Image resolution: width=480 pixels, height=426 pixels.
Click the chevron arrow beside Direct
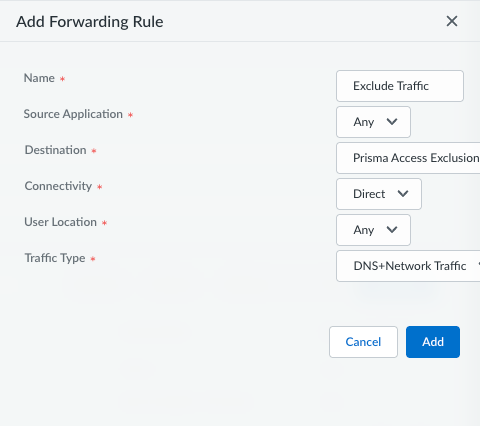403,194
